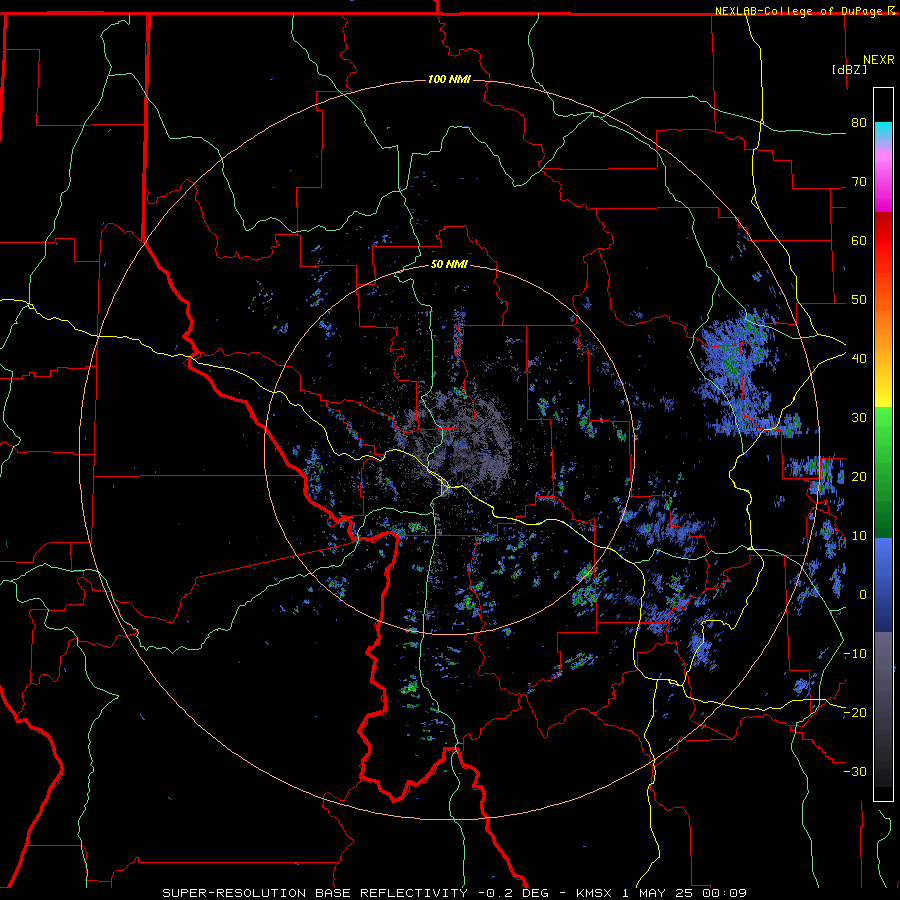
Task: Click the 80 value on dBZ scale
Action: pyautogui.click(x=859, y=122)
